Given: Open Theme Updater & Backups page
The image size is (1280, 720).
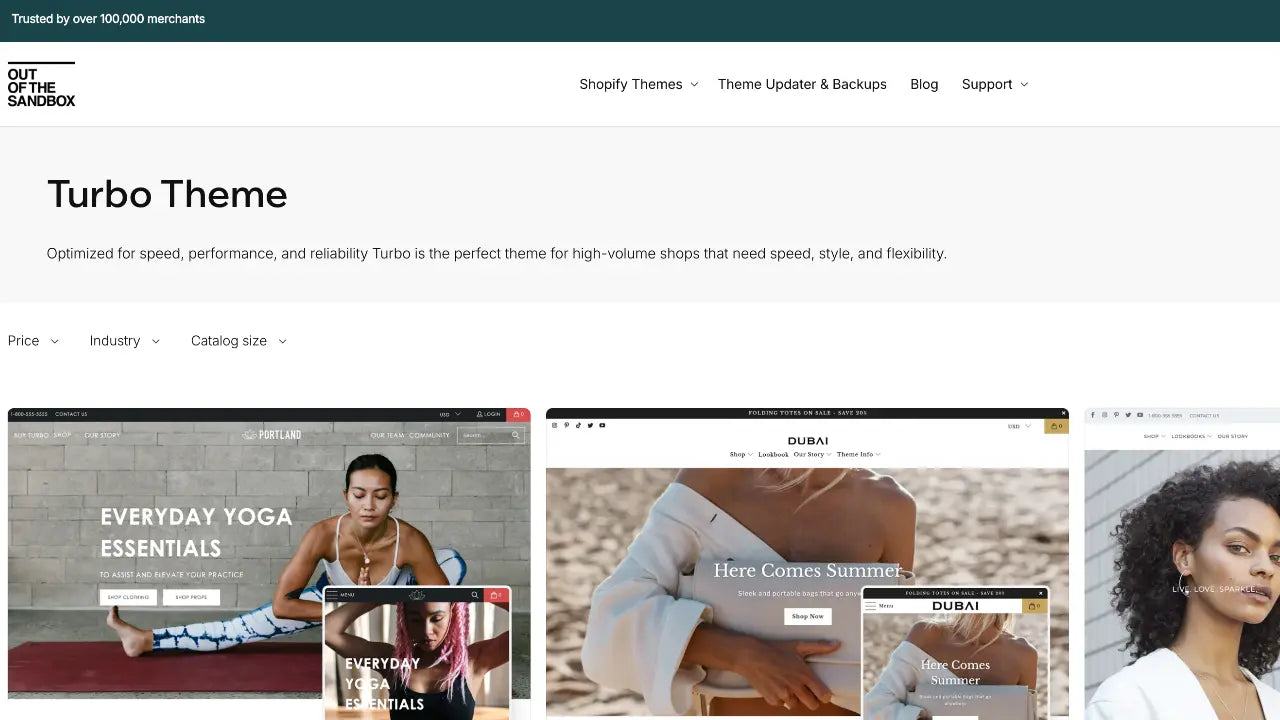Looking at the screenshot, I should (802, 84).
